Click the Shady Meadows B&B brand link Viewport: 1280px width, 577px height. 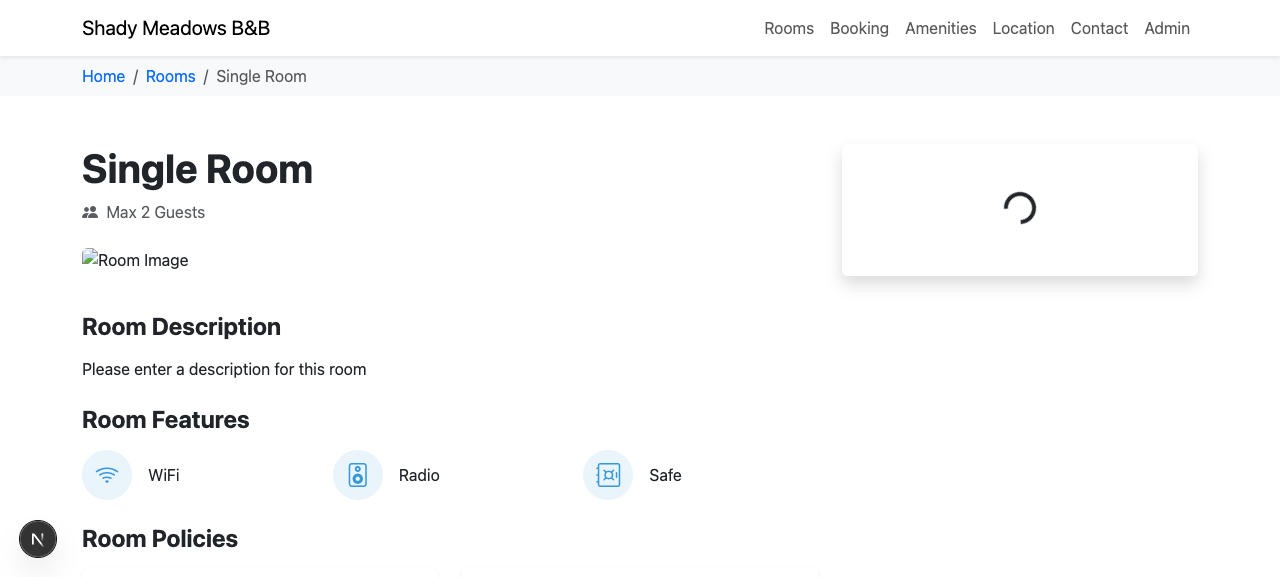click(x=176, y=28)
